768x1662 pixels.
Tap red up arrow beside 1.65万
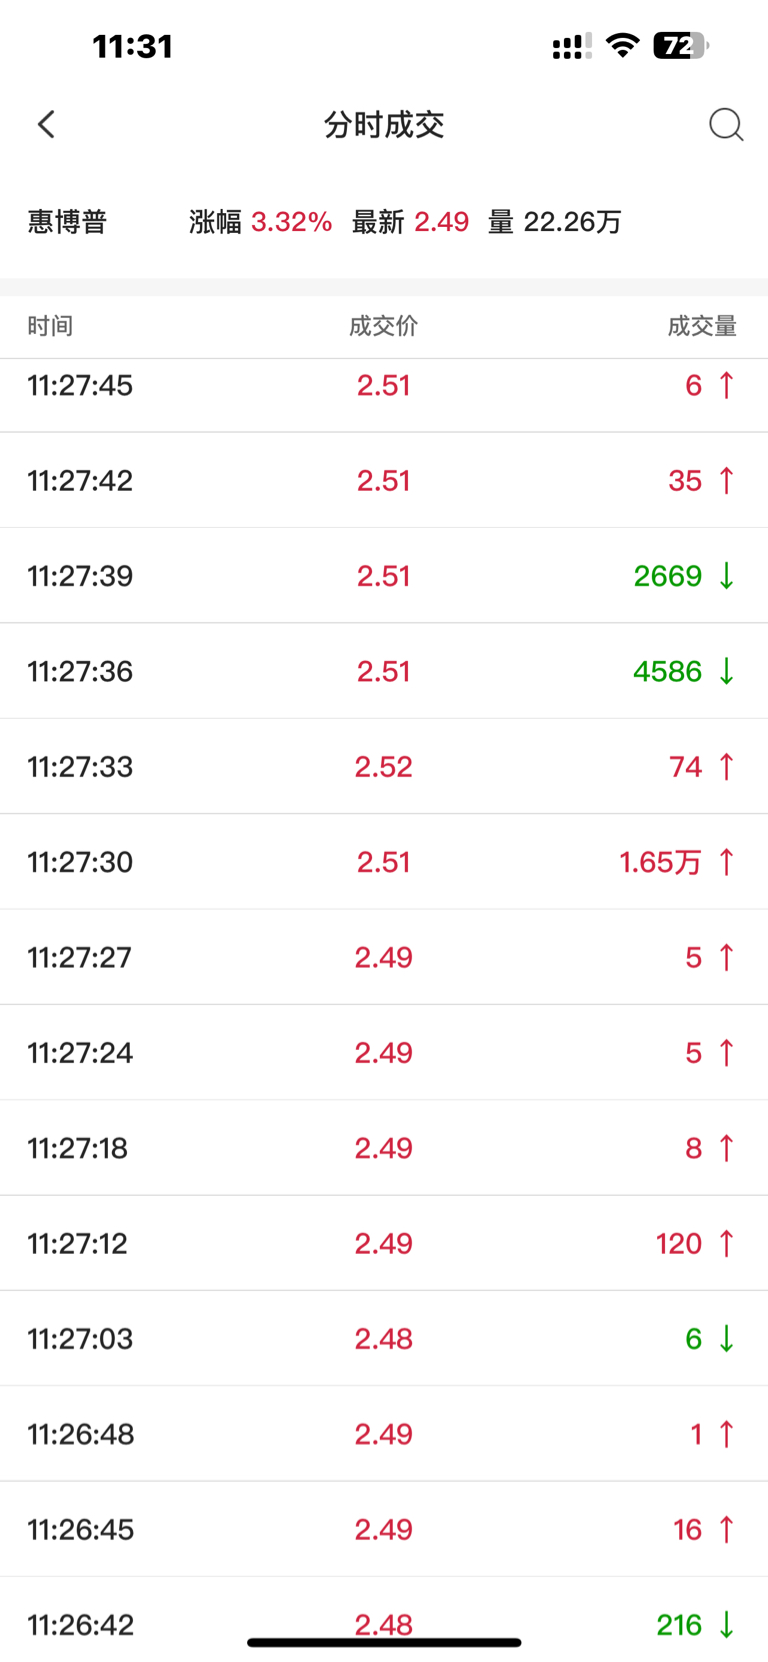(x=727, y=862)
